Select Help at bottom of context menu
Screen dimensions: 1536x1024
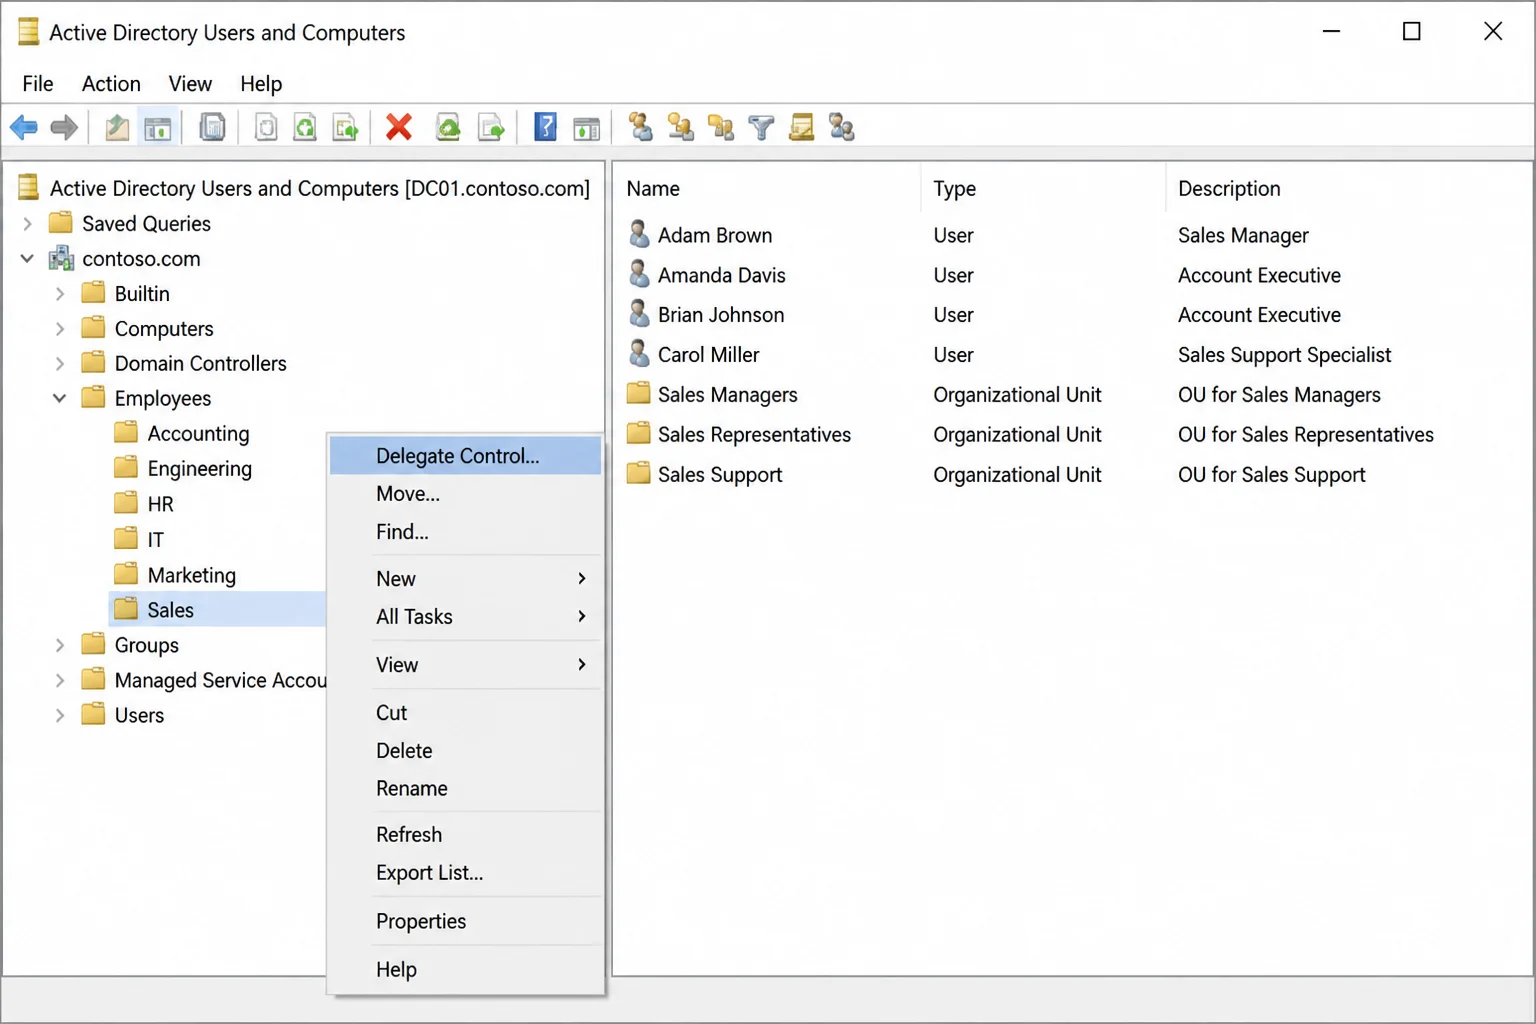[x=466, y=969]
